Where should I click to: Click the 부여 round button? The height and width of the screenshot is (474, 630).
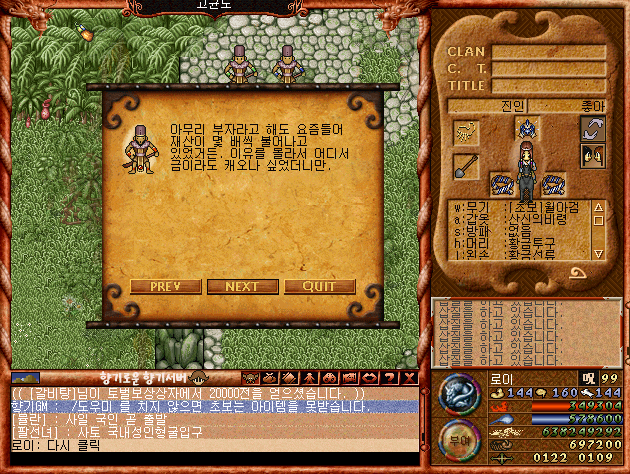click(x=460, y=440)
